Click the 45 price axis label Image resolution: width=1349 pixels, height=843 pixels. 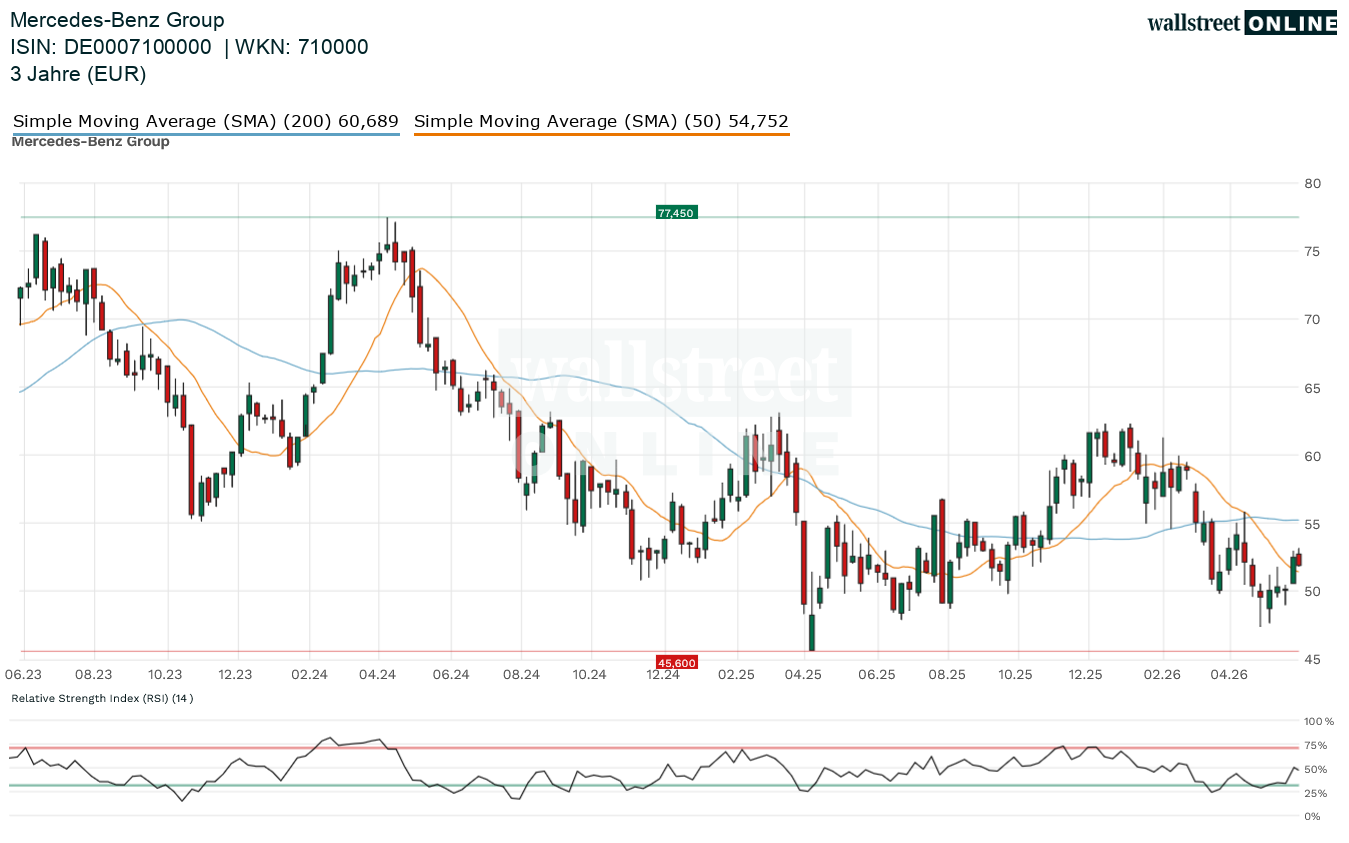pyautogui.click(x=1313, y=660)
